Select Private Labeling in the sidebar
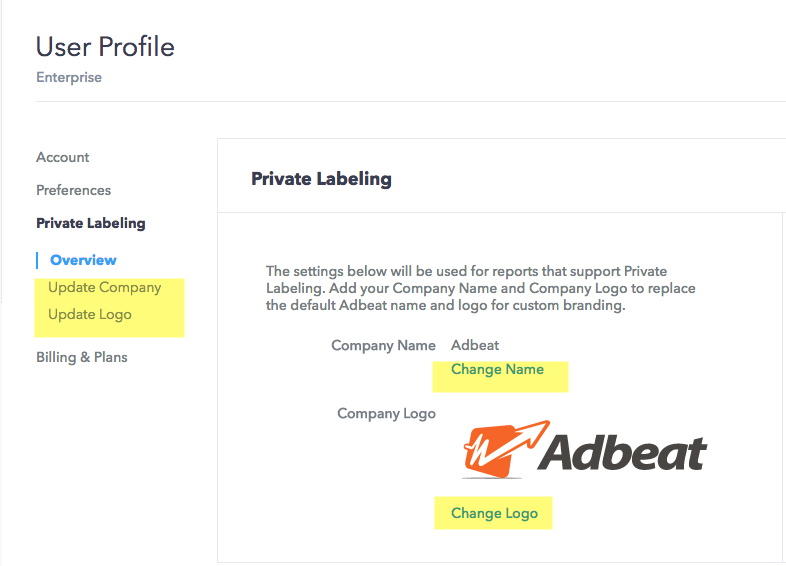 pos(91,223)
